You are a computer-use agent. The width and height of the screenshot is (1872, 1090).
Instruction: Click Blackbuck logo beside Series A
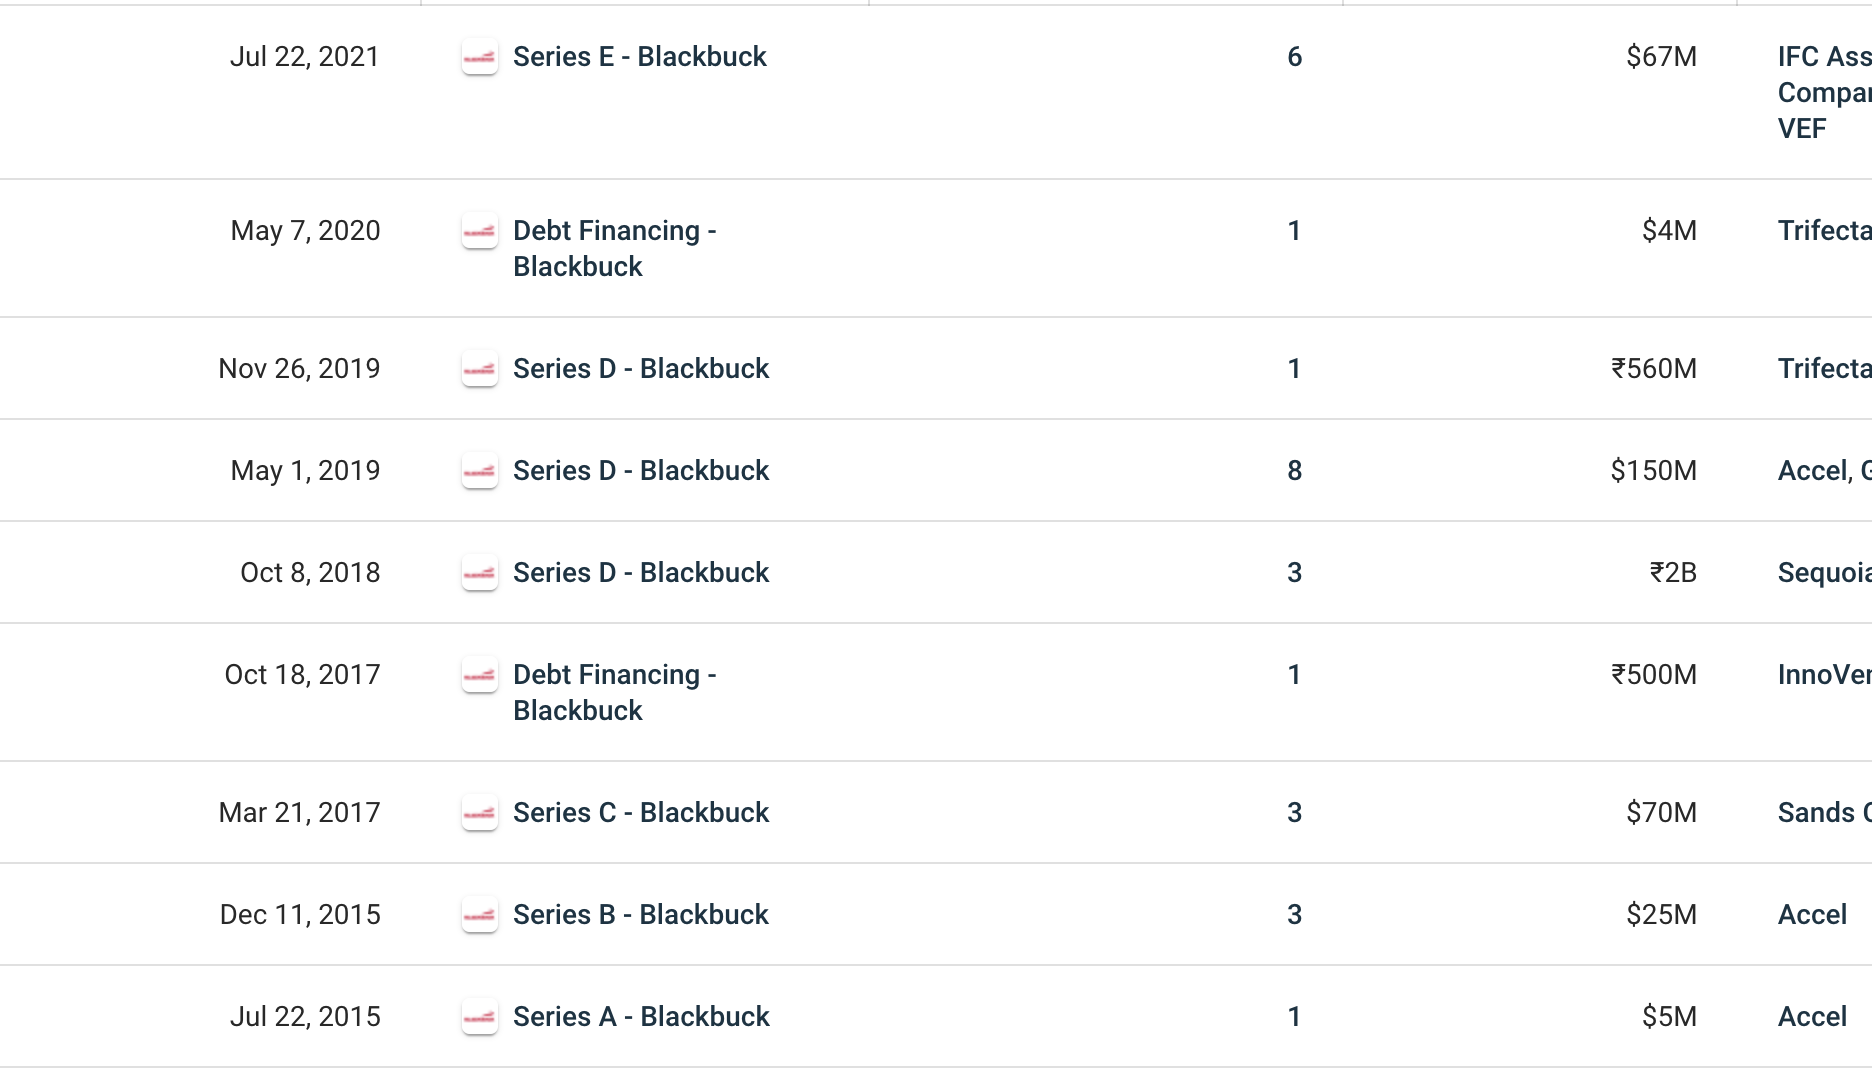click(x=480, y=1018)
